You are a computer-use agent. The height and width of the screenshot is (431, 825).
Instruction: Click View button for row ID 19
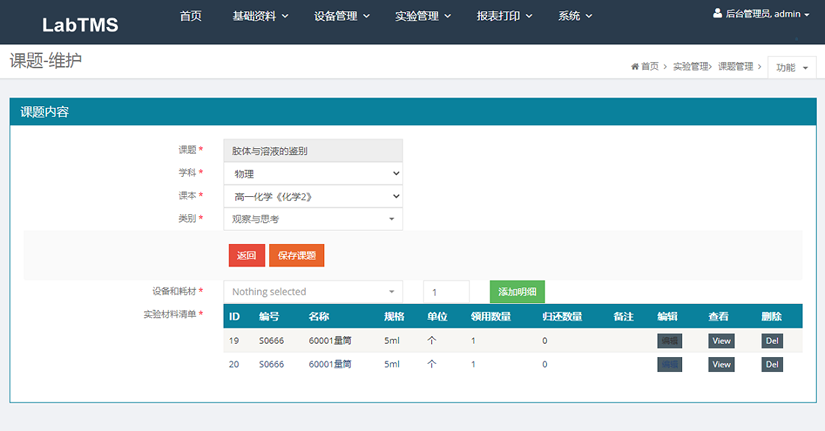(721, 340)
